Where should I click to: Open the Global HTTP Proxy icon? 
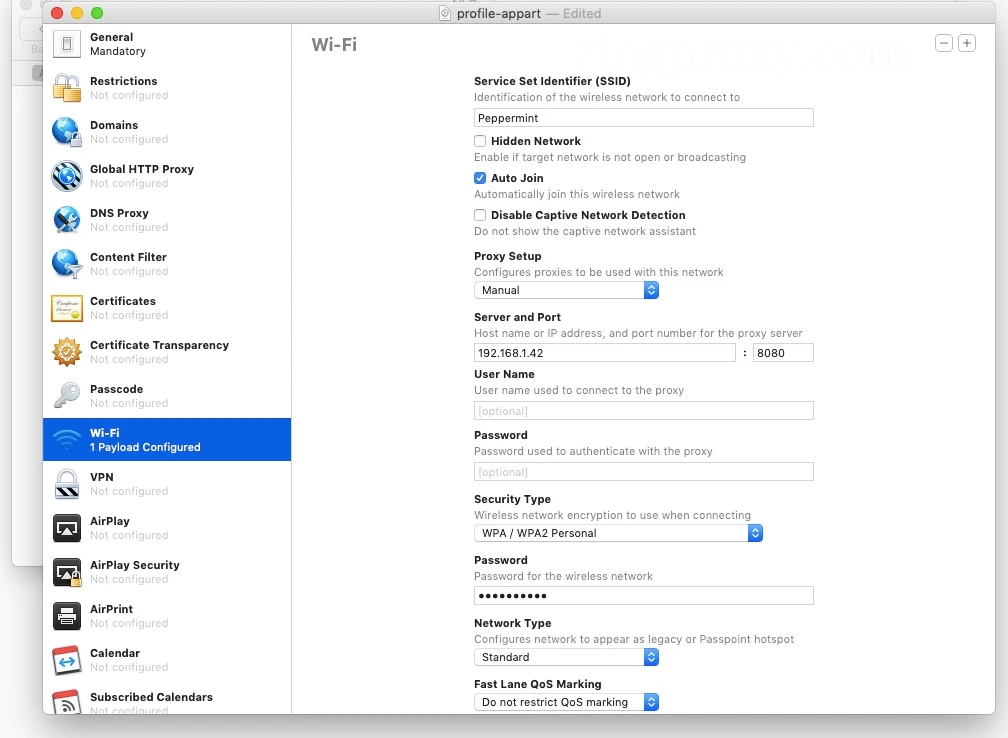coord(67,176)
